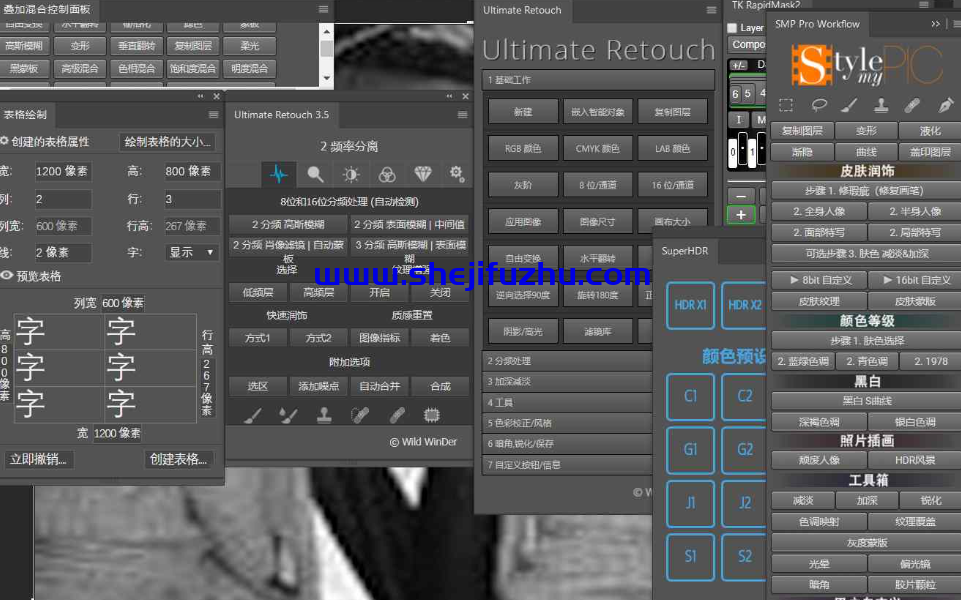Select the rectangular marquee icon in SMP Pro Workflow
This screenshot has height=600, width=961.
point(786,105)
